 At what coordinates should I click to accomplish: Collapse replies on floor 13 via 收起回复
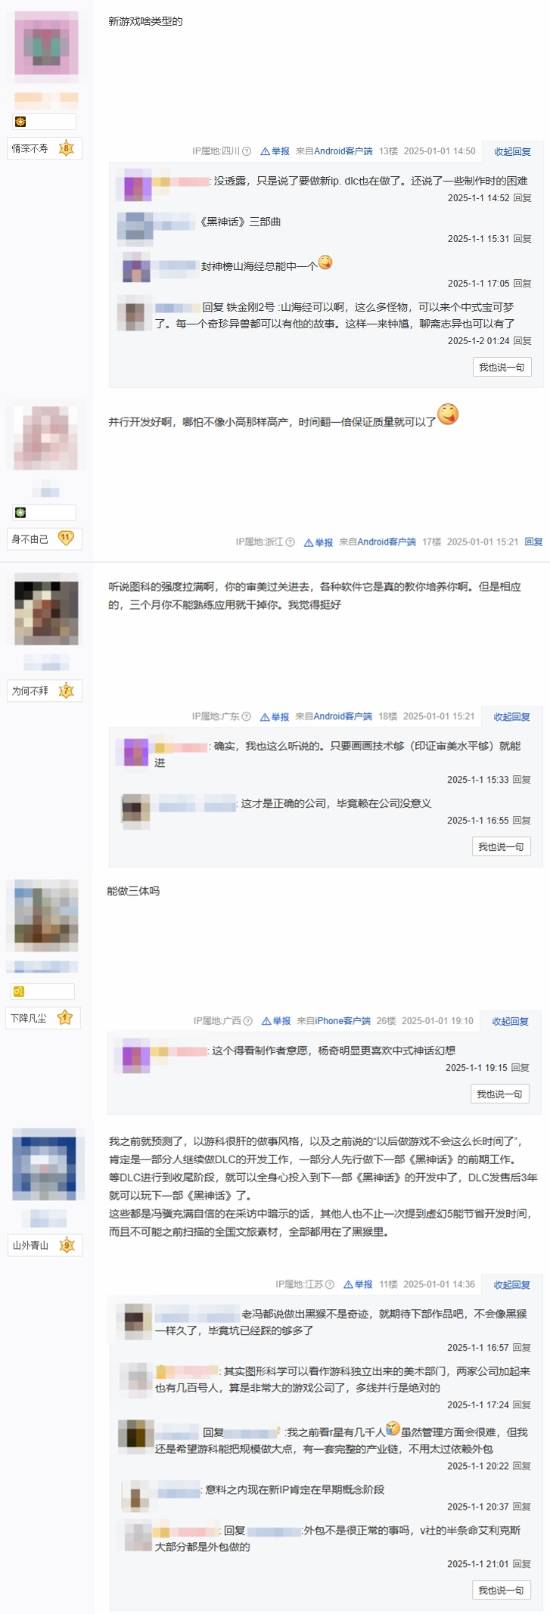click(512, 152)
